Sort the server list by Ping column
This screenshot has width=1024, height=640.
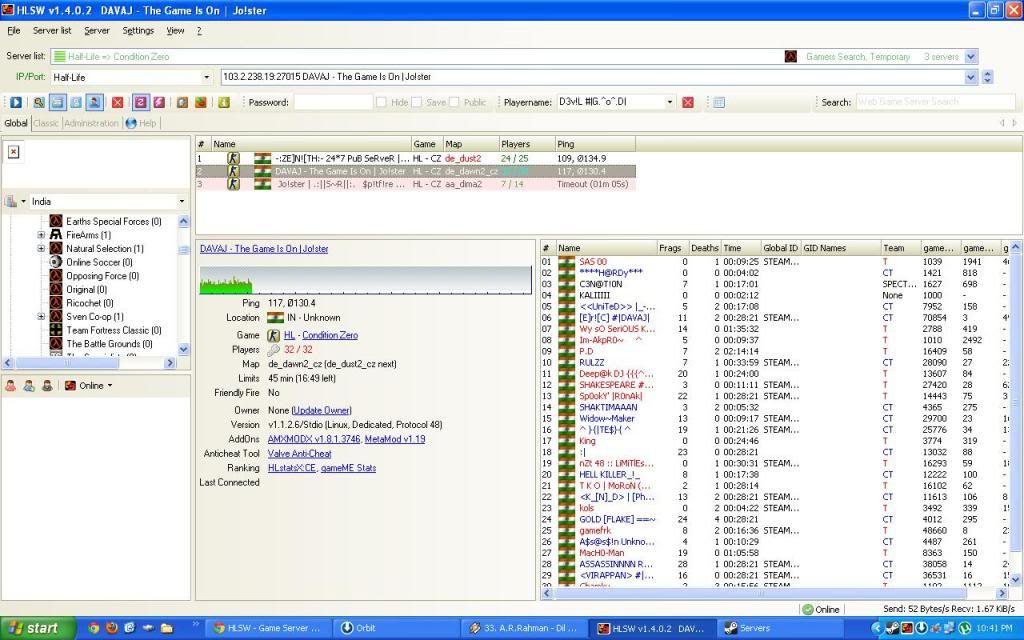click(x=594, y=144)
